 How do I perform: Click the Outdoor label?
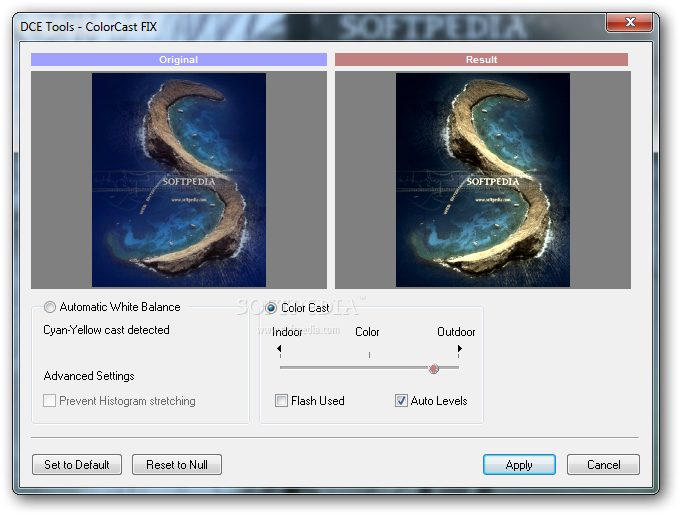click(456, 332)
